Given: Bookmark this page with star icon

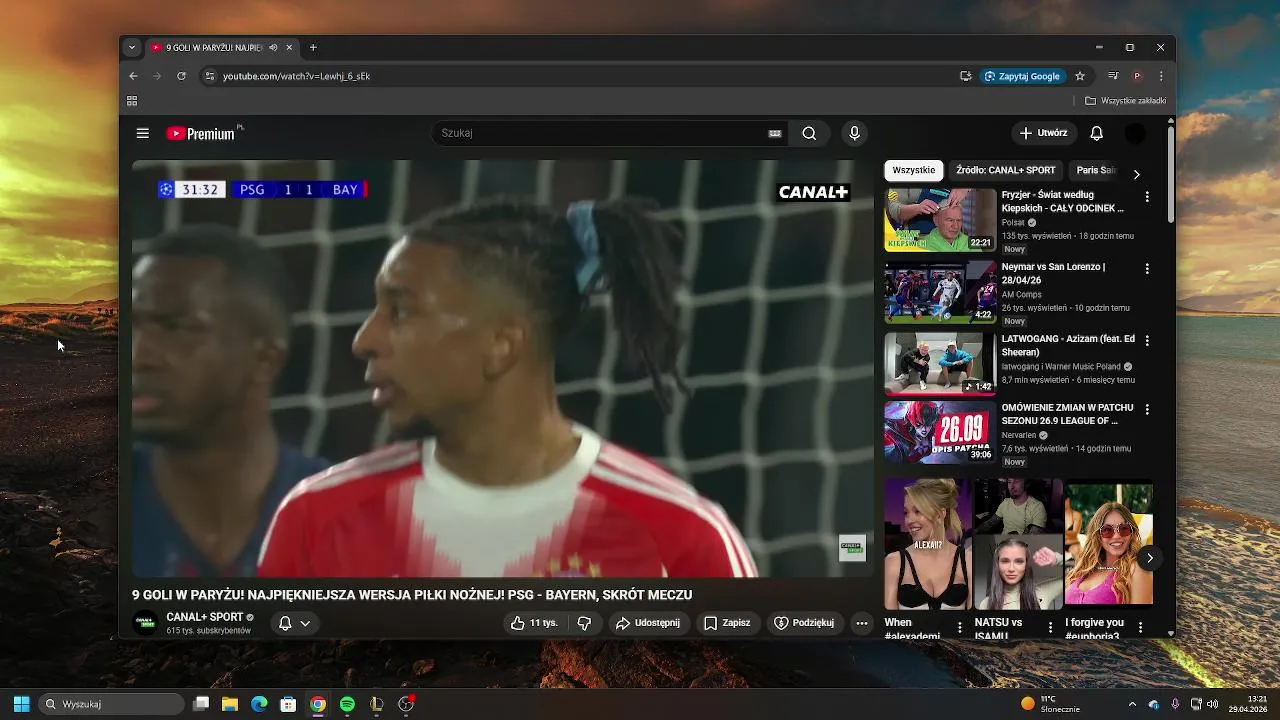Looking at the screenshot, I should 1080,76.
